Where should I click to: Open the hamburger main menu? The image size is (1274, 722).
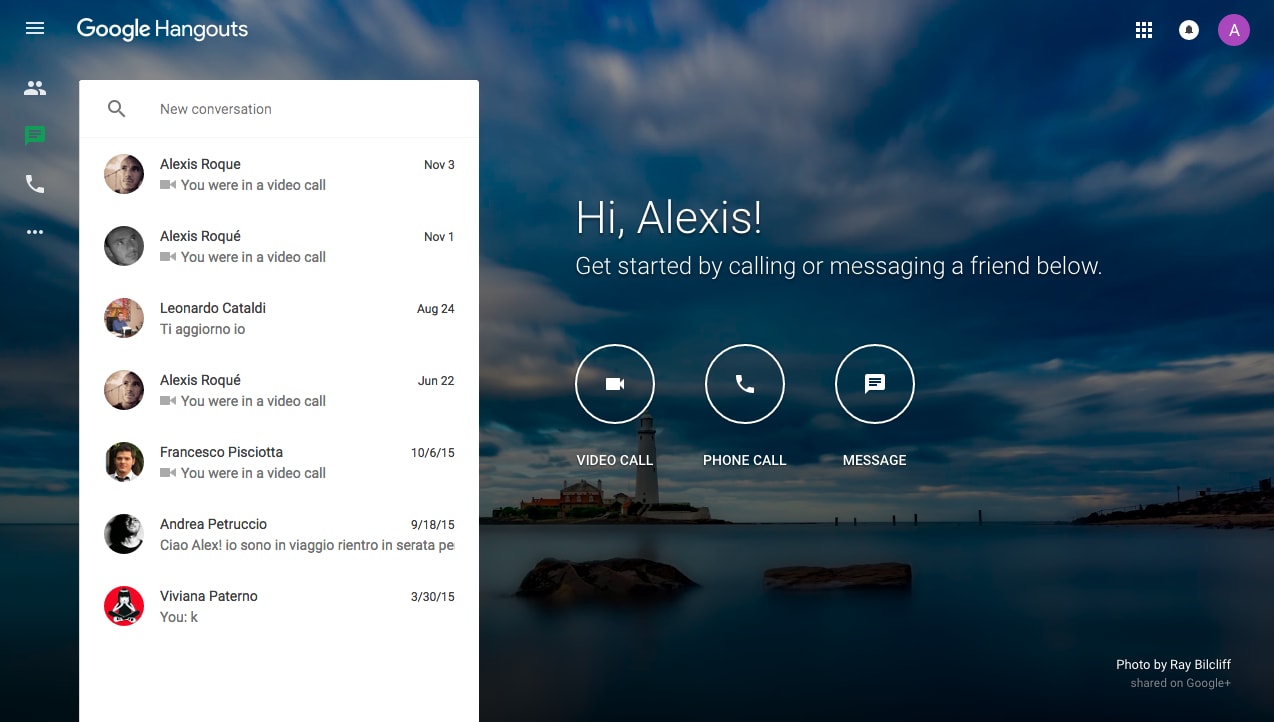pos(35,29)
